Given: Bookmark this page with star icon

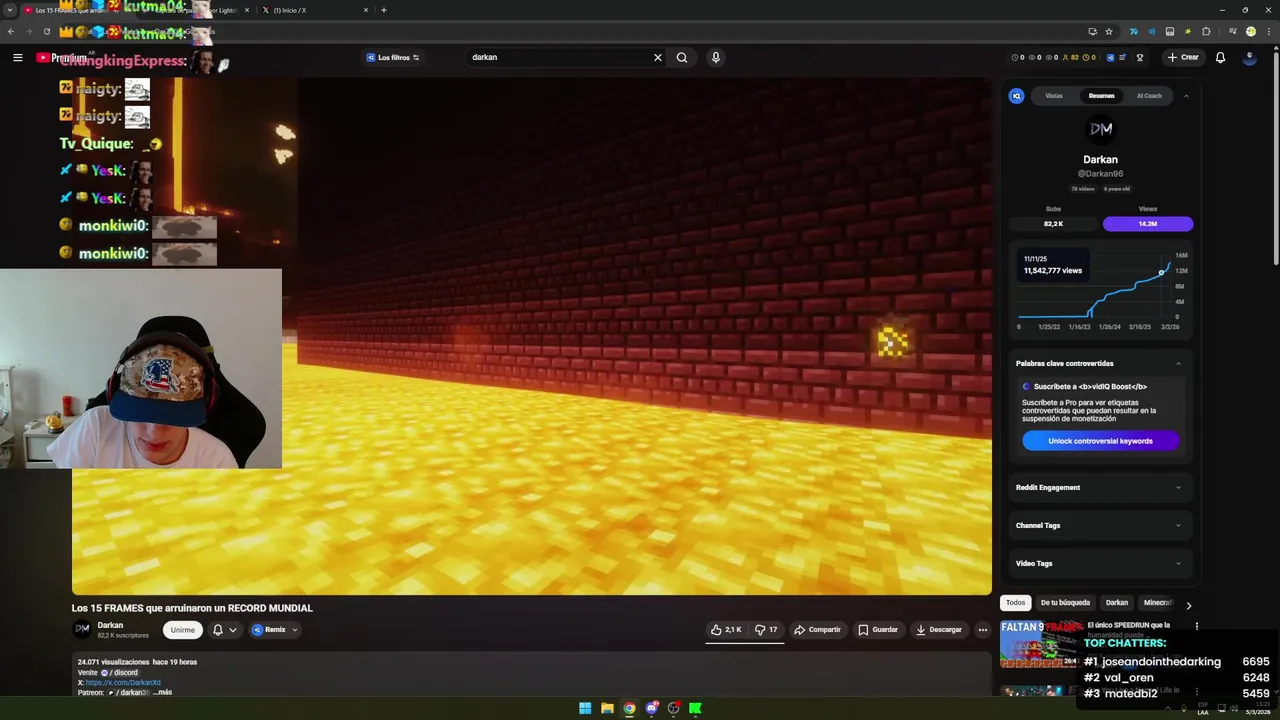Looking at the screenshot, I should (1109, 31).
